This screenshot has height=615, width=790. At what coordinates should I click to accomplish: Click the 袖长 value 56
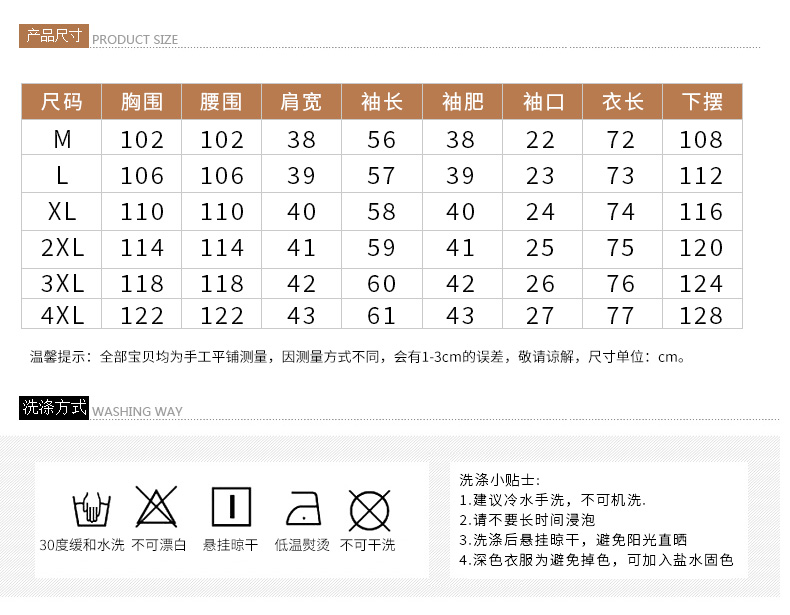(x=381, y=140)
